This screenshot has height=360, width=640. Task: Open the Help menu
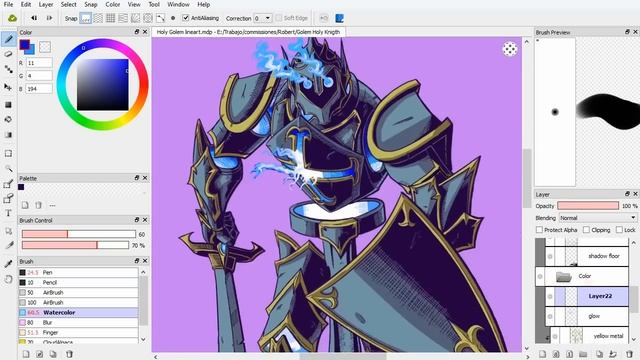click(x=203, y=4)
